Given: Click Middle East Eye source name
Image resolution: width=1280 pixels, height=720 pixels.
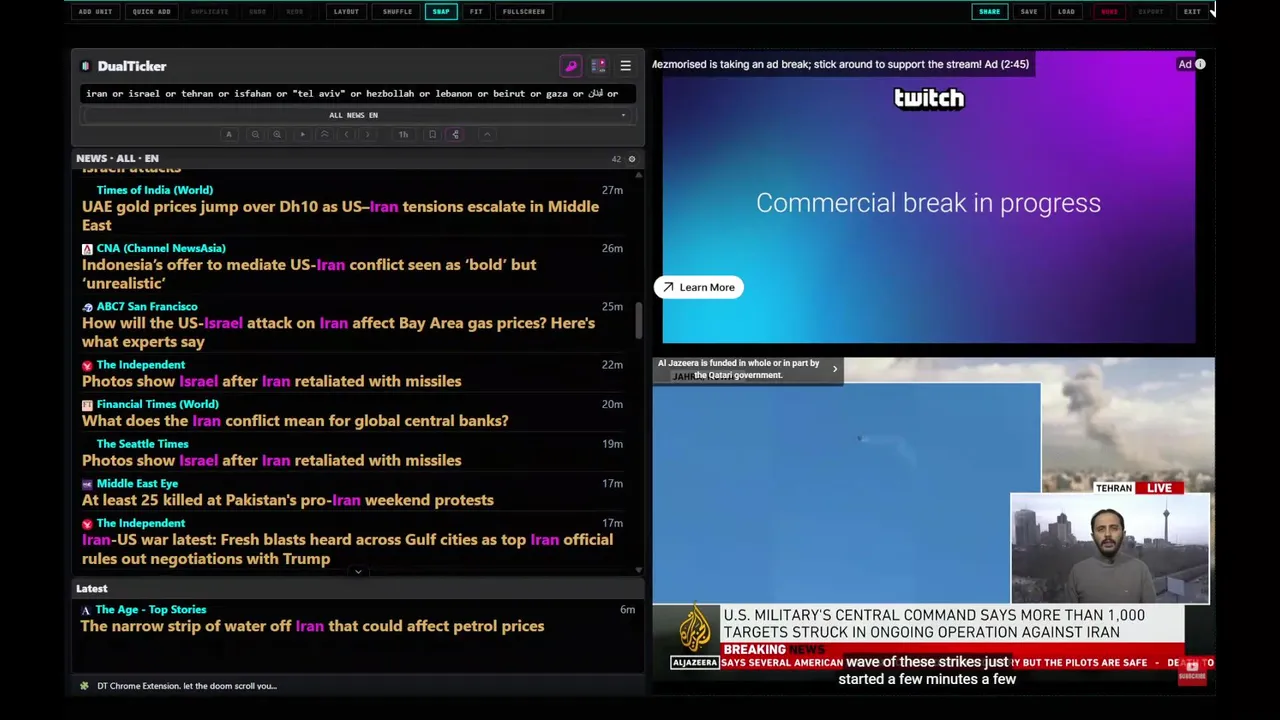Looking at the screenshot, I should point(137,484).
